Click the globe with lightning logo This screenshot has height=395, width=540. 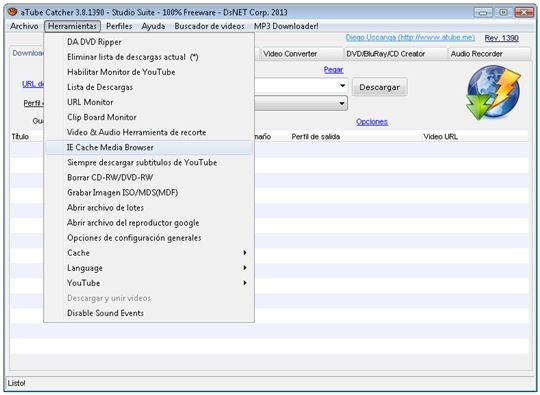coord(494,92)
